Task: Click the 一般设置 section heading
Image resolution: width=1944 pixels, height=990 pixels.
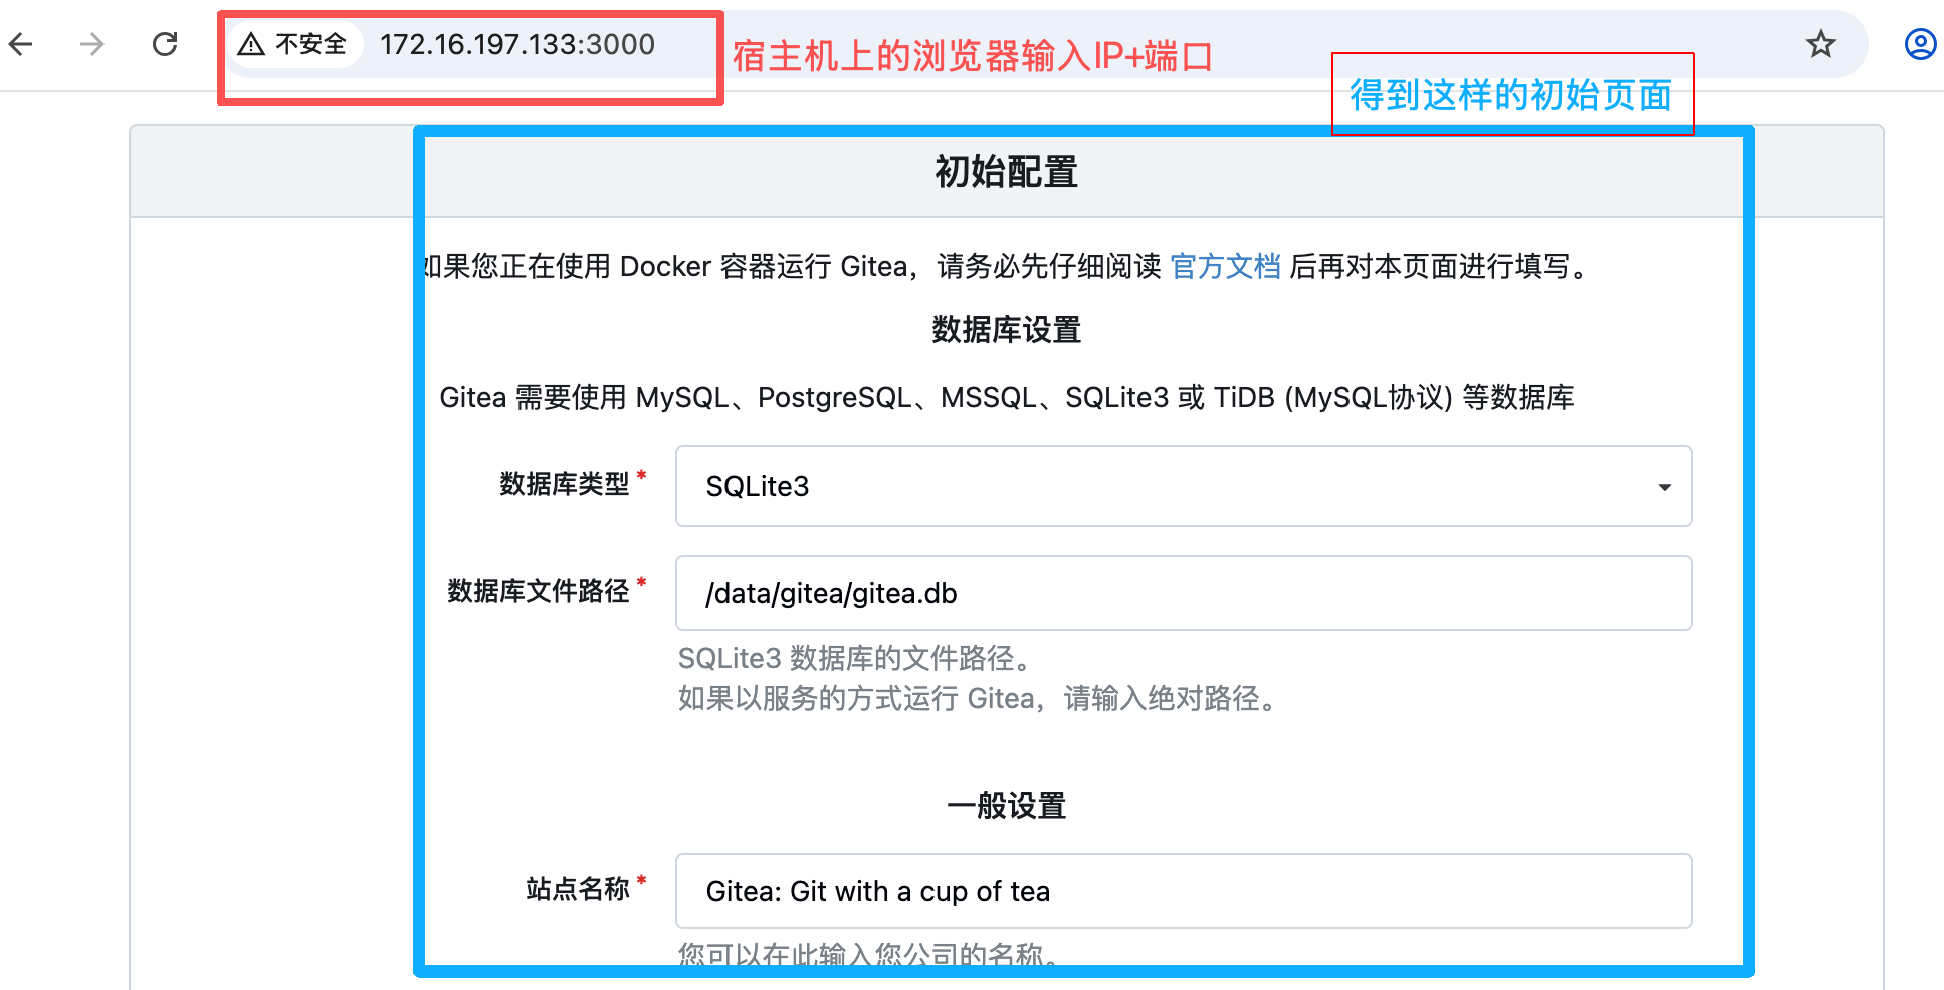Action: pyautogui.click(x=1006, y=806)
